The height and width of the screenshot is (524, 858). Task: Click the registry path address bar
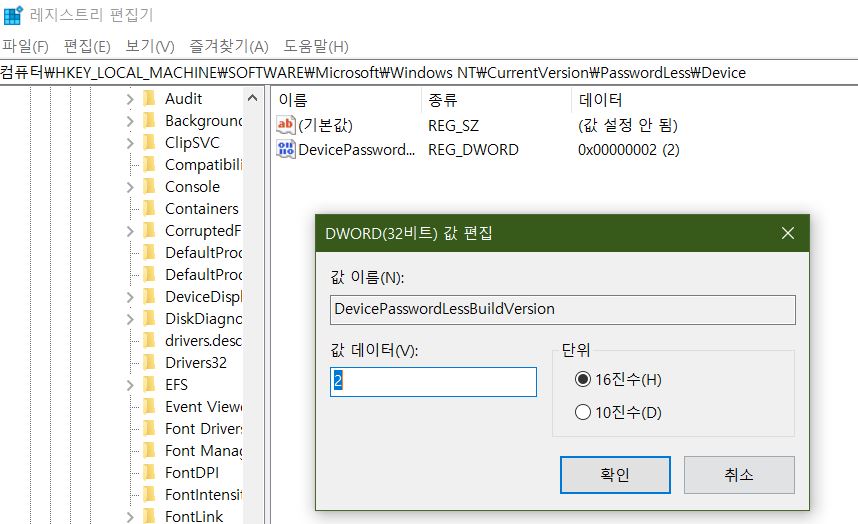click(x=429, y=73)
